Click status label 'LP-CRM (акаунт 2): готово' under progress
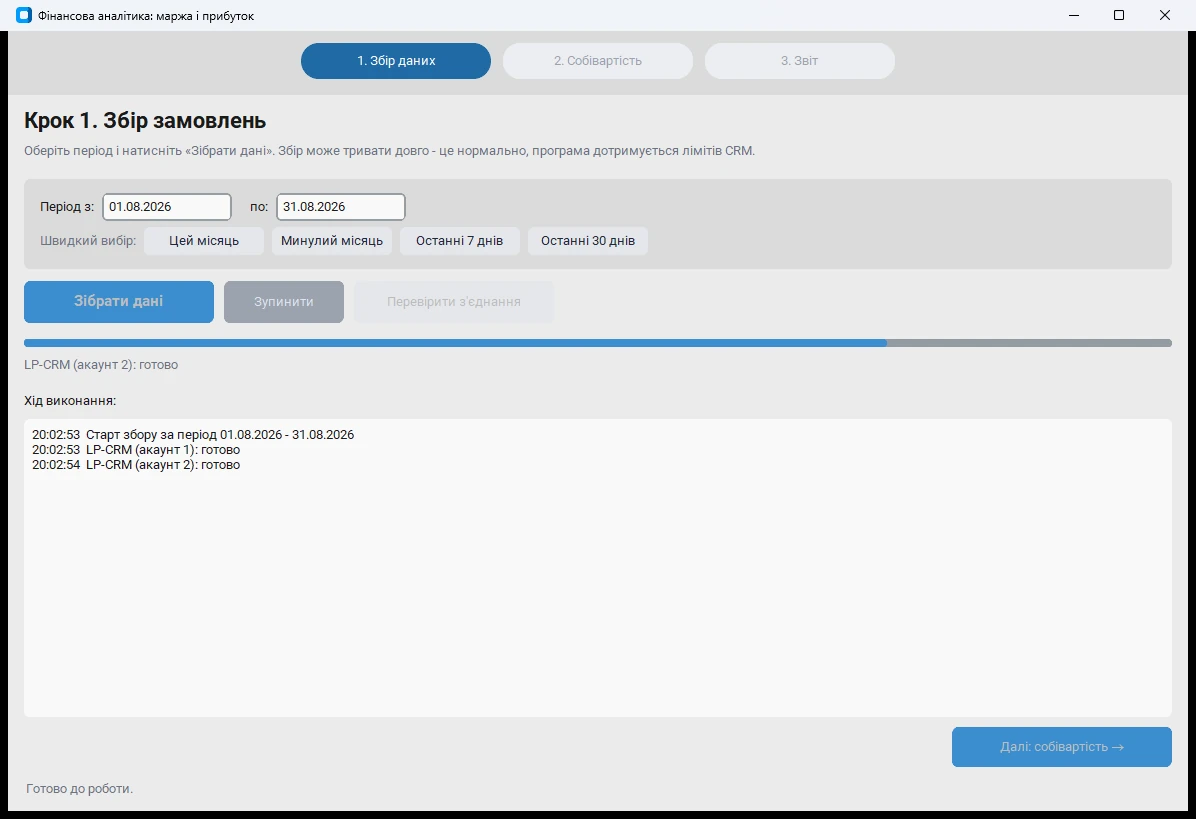The image size is (1196, 819). coord(101,365)
